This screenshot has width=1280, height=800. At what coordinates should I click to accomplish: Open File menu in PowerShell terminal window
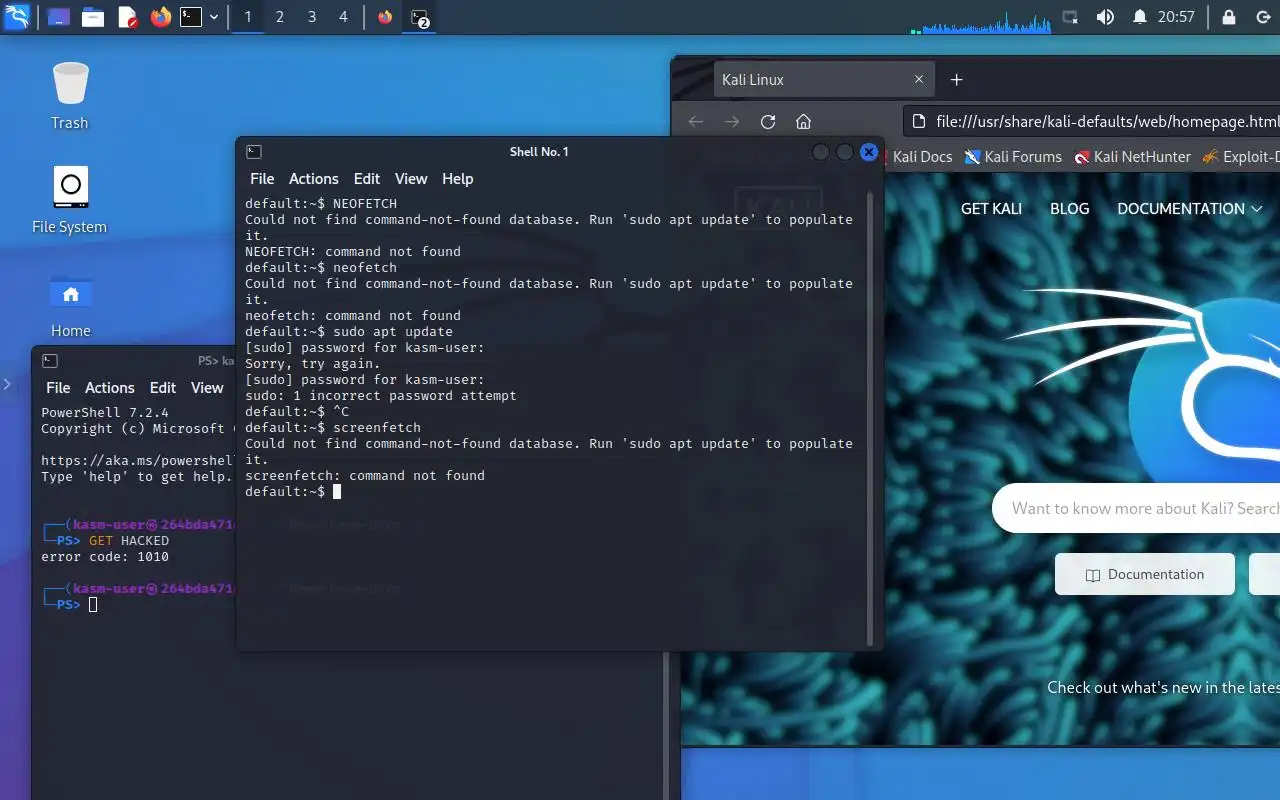point(59,388)
